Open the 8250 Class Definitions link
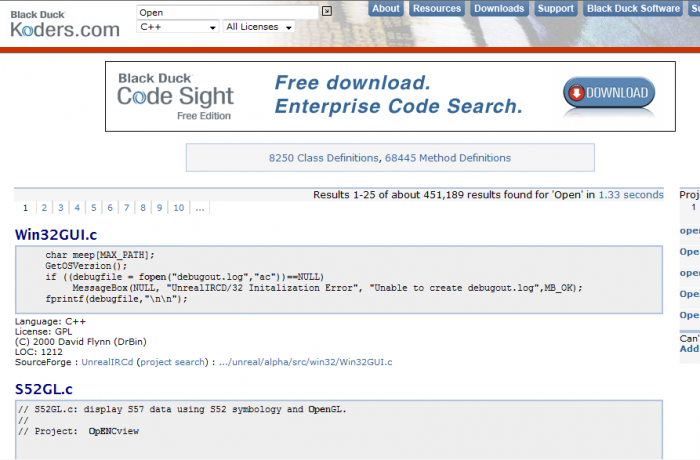Image resolution: width=700 pixels, height=460 pixels. point(324,158)
